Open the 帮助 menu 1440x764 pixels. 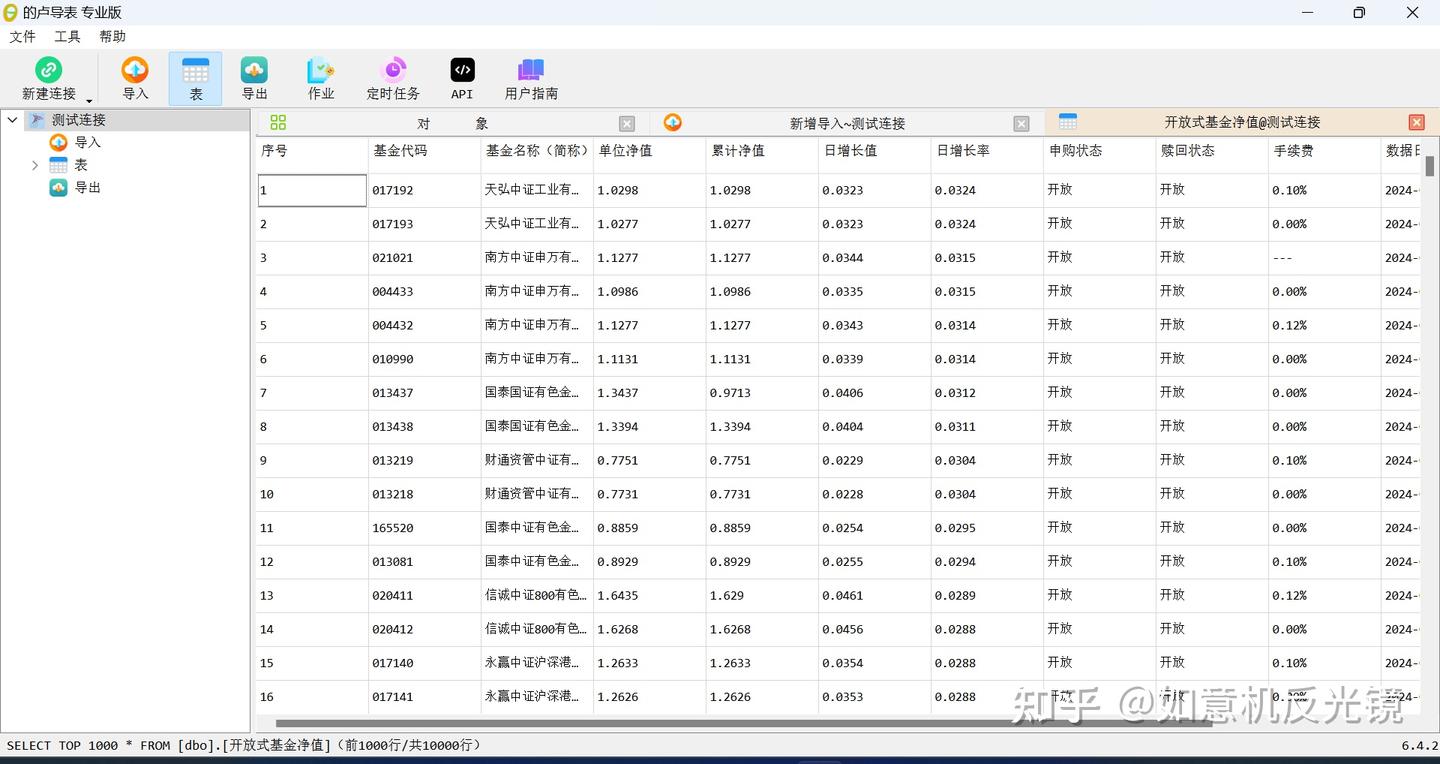coord(112,36)
